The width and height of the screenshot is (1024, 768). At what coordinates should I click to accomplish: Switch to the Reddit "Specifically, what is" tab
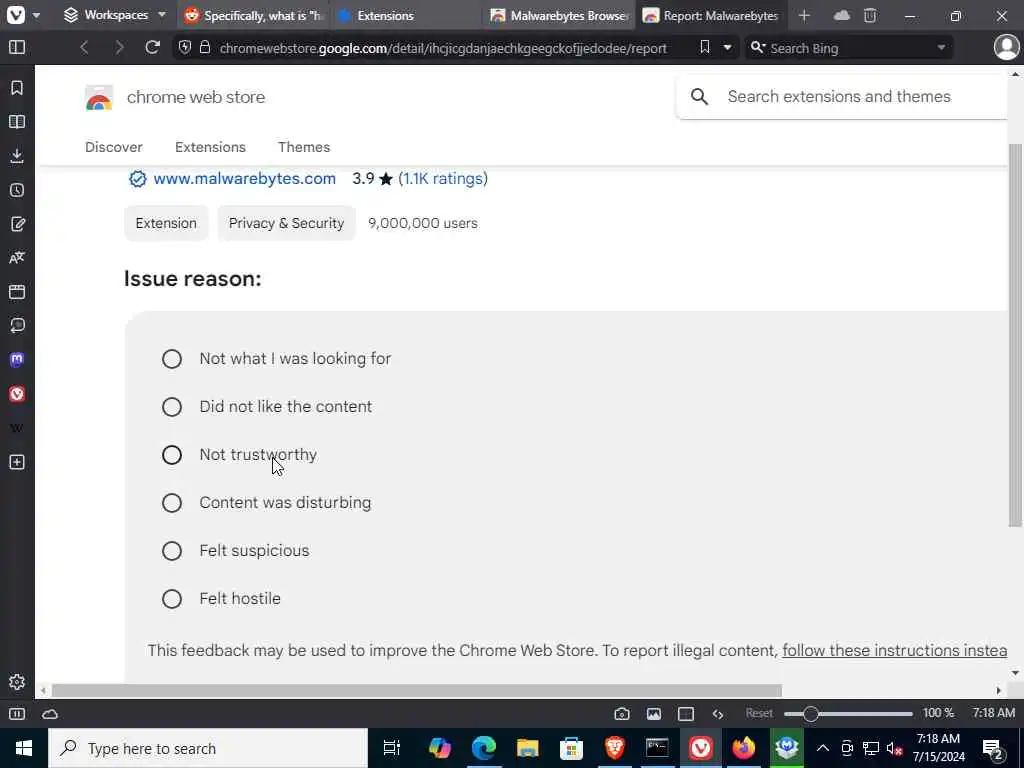253,15
